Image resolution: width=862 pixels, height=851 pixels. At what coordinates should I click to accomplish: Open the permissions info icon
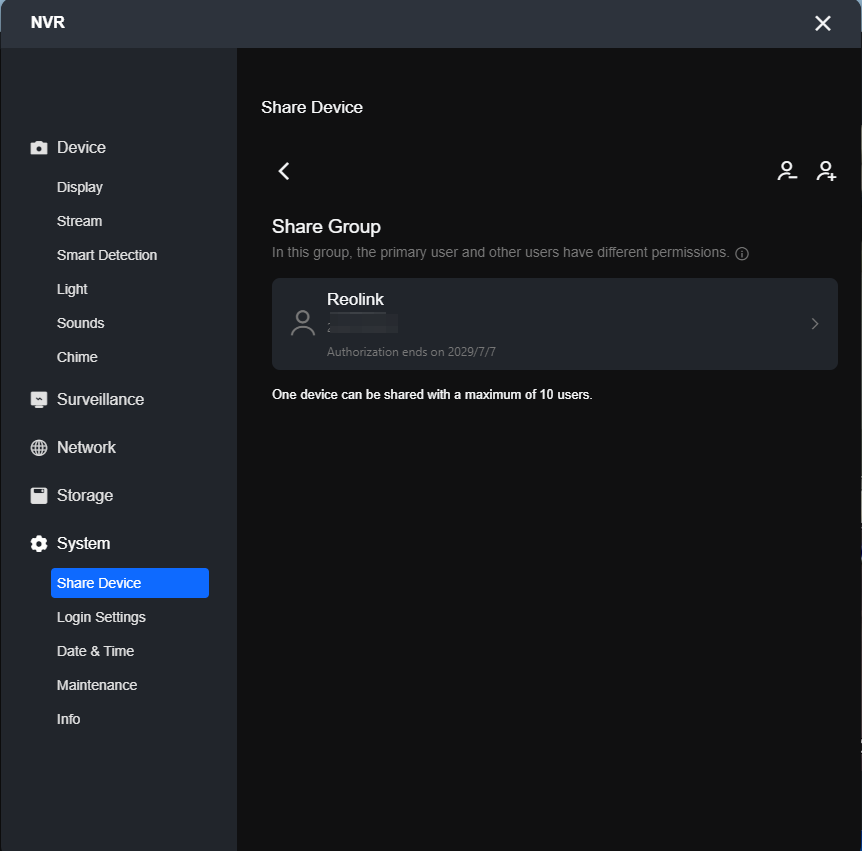[742, 253]
